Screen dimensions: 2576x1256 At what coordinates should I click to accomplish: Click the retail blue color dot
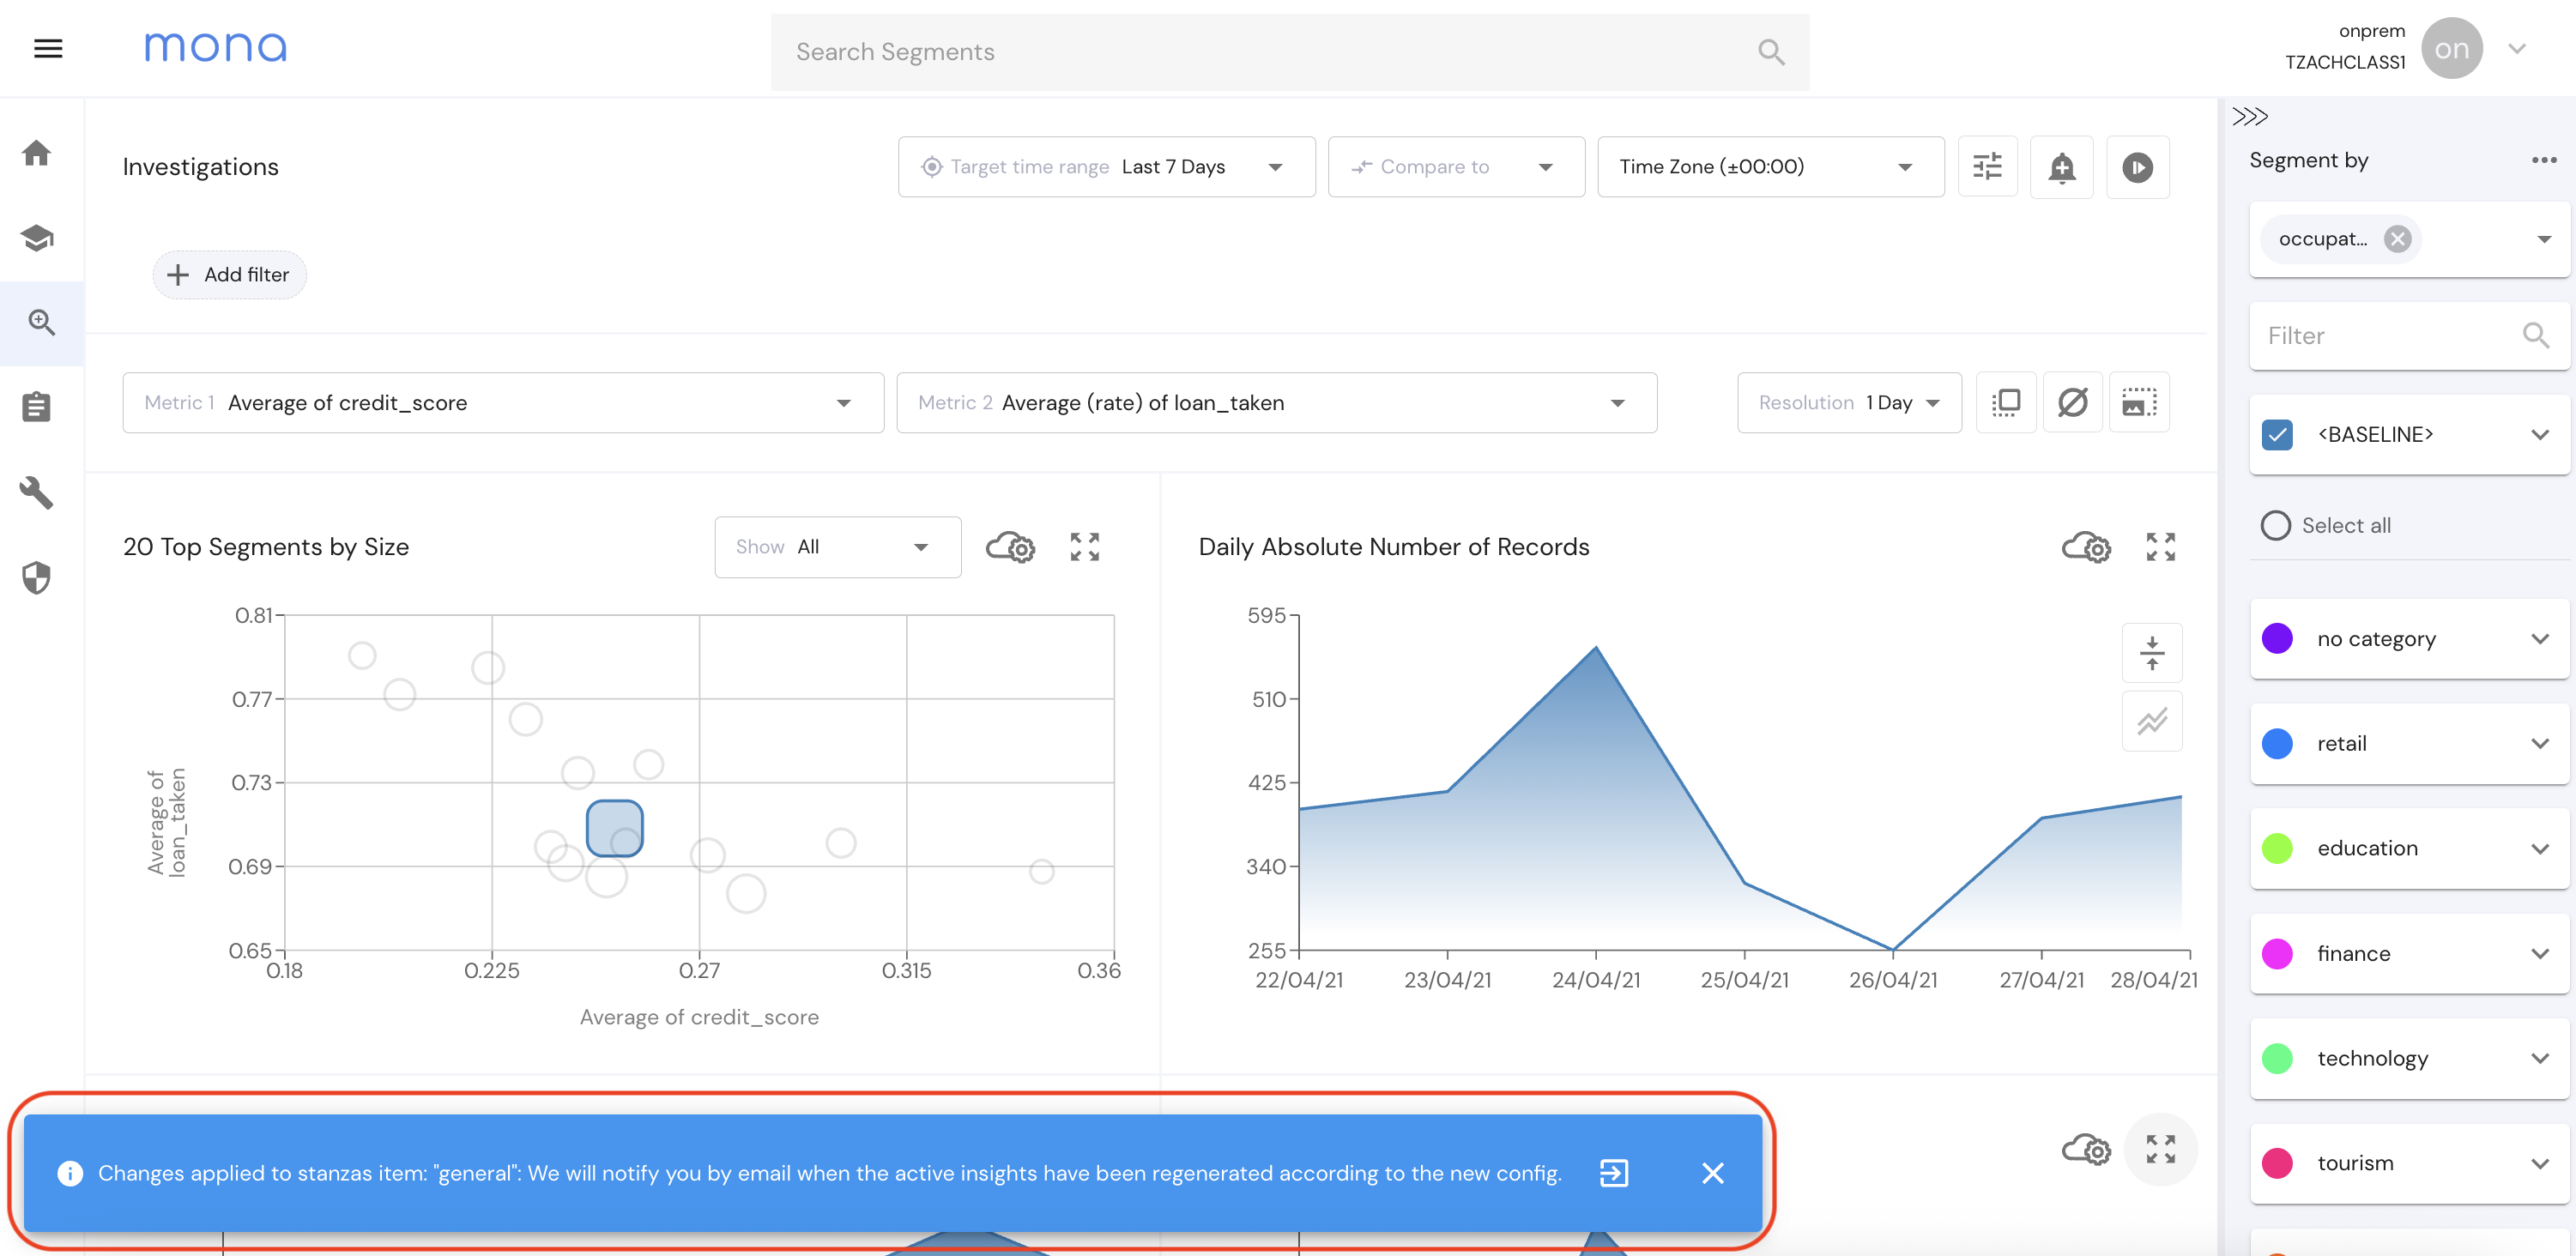(x=2277, y=743)
